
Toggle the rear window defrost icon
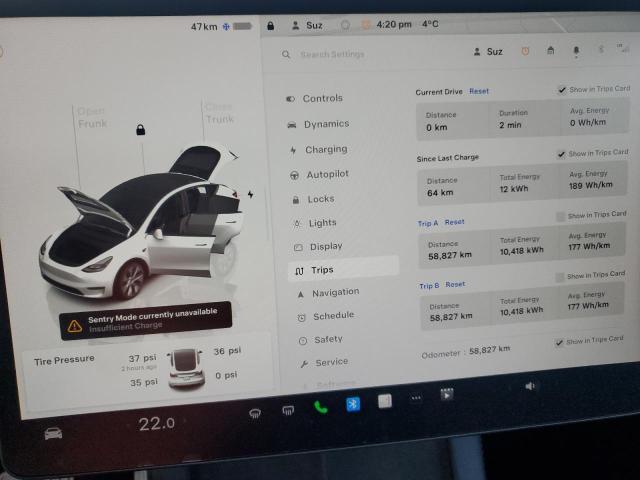[288, 410]
